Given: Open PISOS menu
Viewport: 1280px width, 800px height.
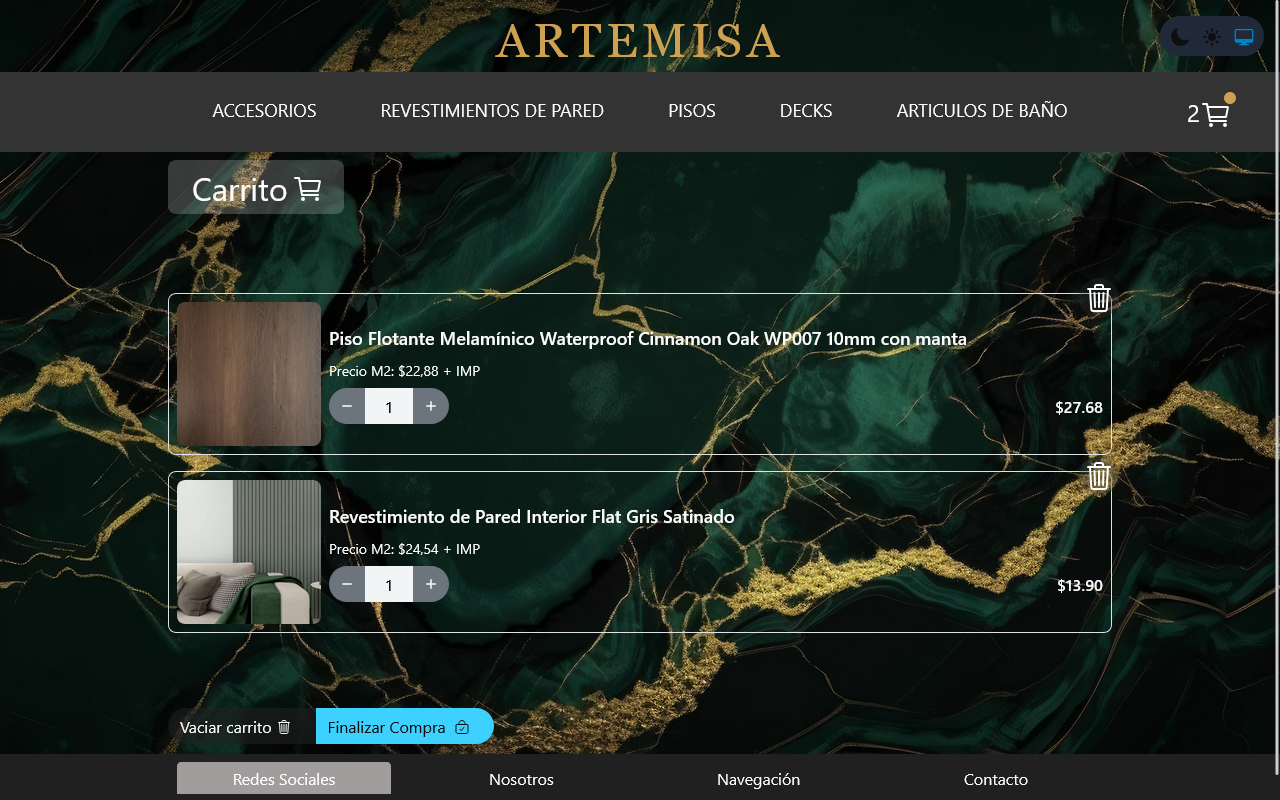Looking at the screenshot, I should click(692, 111).
